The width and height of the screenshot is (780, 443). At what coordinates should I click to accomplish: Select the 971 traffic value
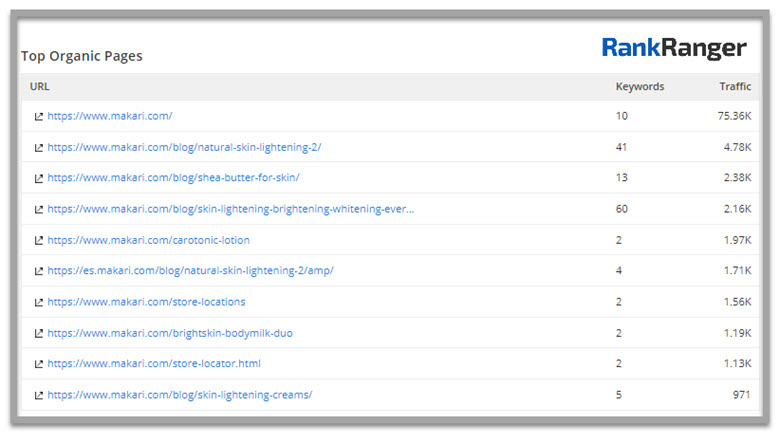(x=741, y=395)
